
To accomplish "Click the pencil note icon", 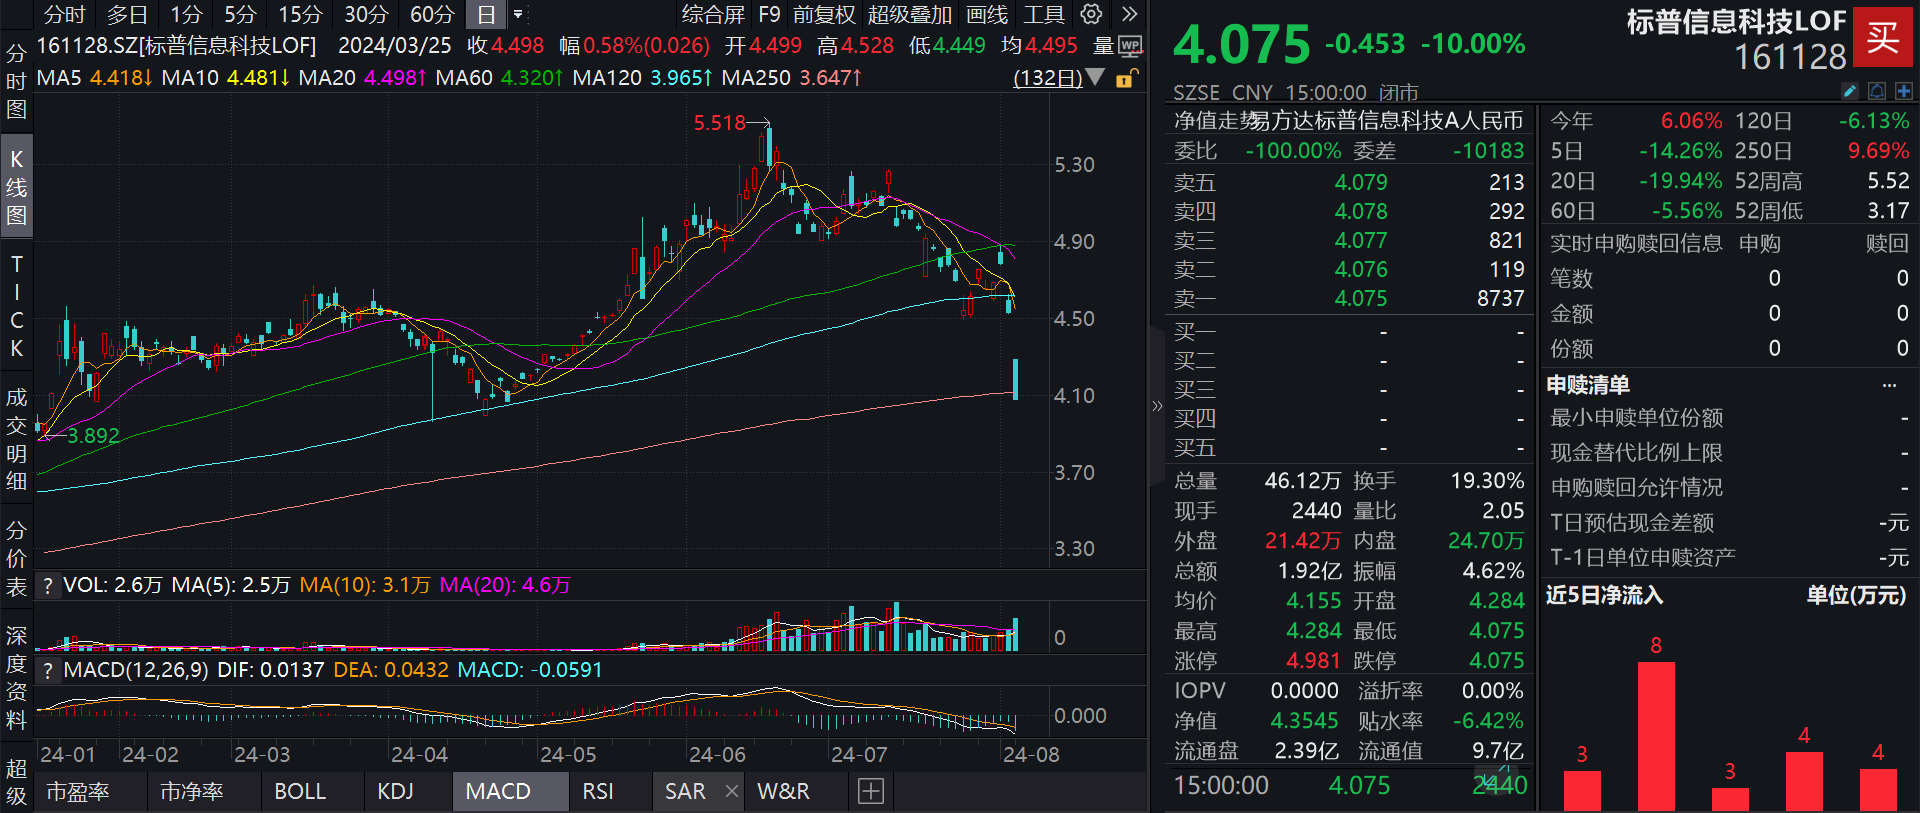I will pos(1850,91).
